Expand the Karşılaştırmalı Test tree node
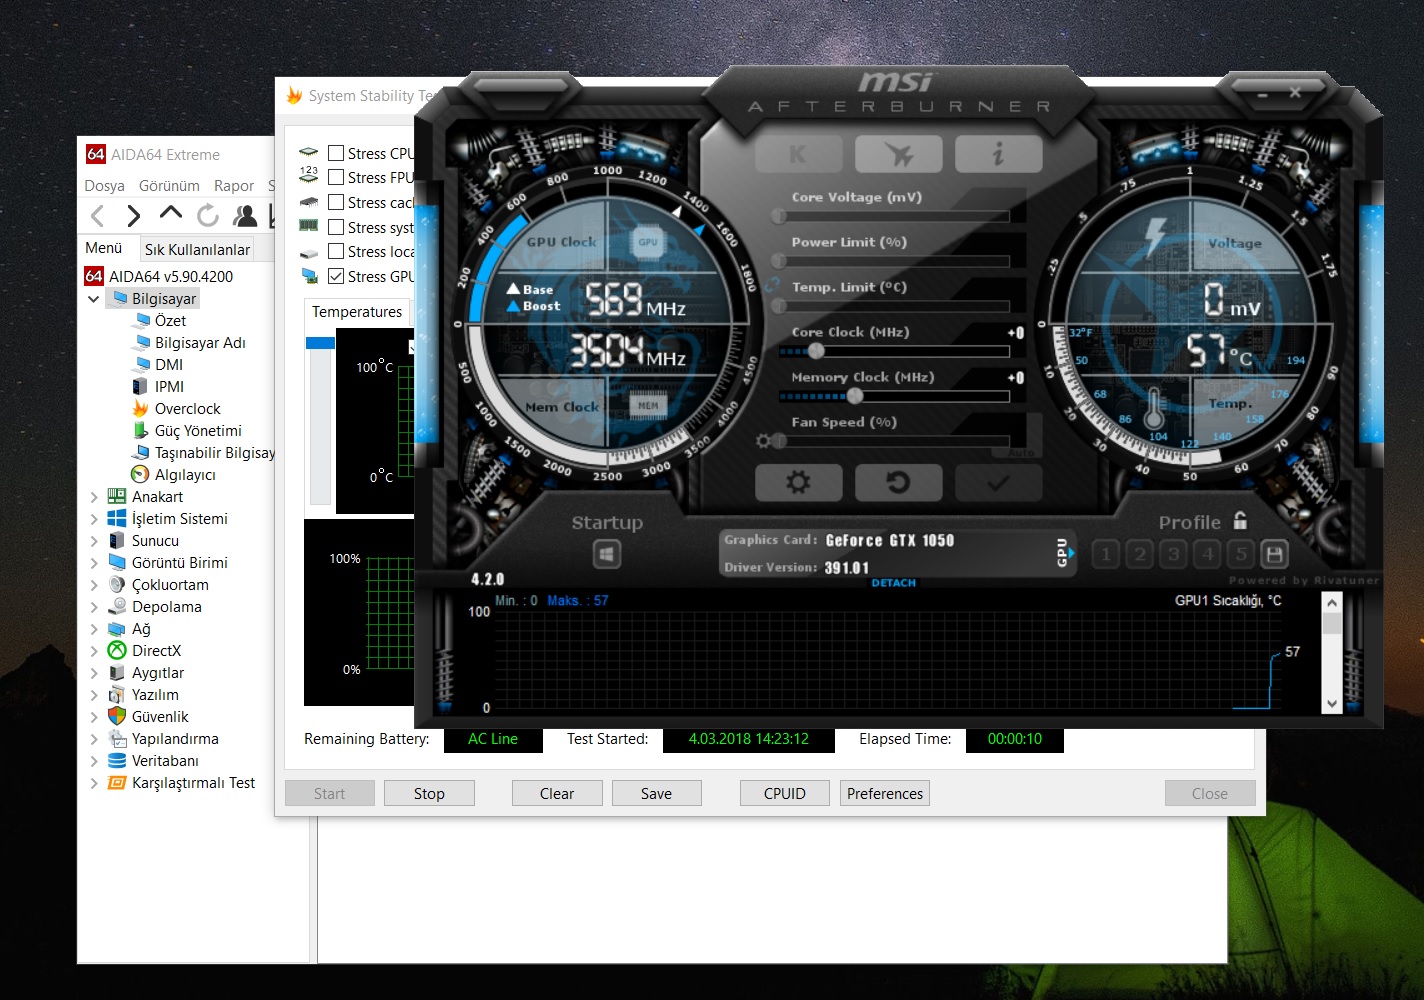The image size is (1424, 1000). [94, 783]
